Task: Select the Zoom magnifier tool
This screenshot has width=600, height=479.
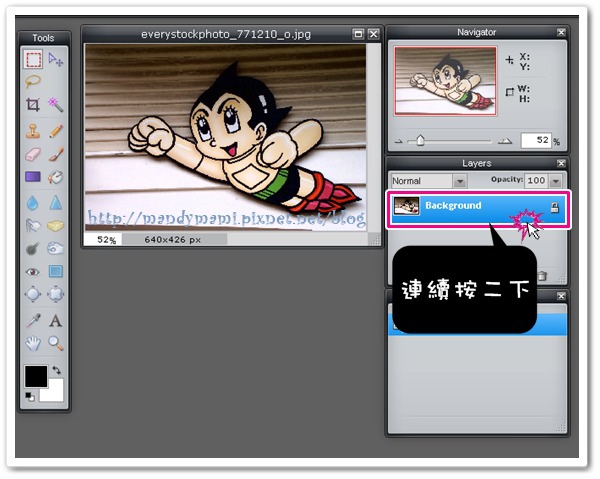Action: point(56,343)
